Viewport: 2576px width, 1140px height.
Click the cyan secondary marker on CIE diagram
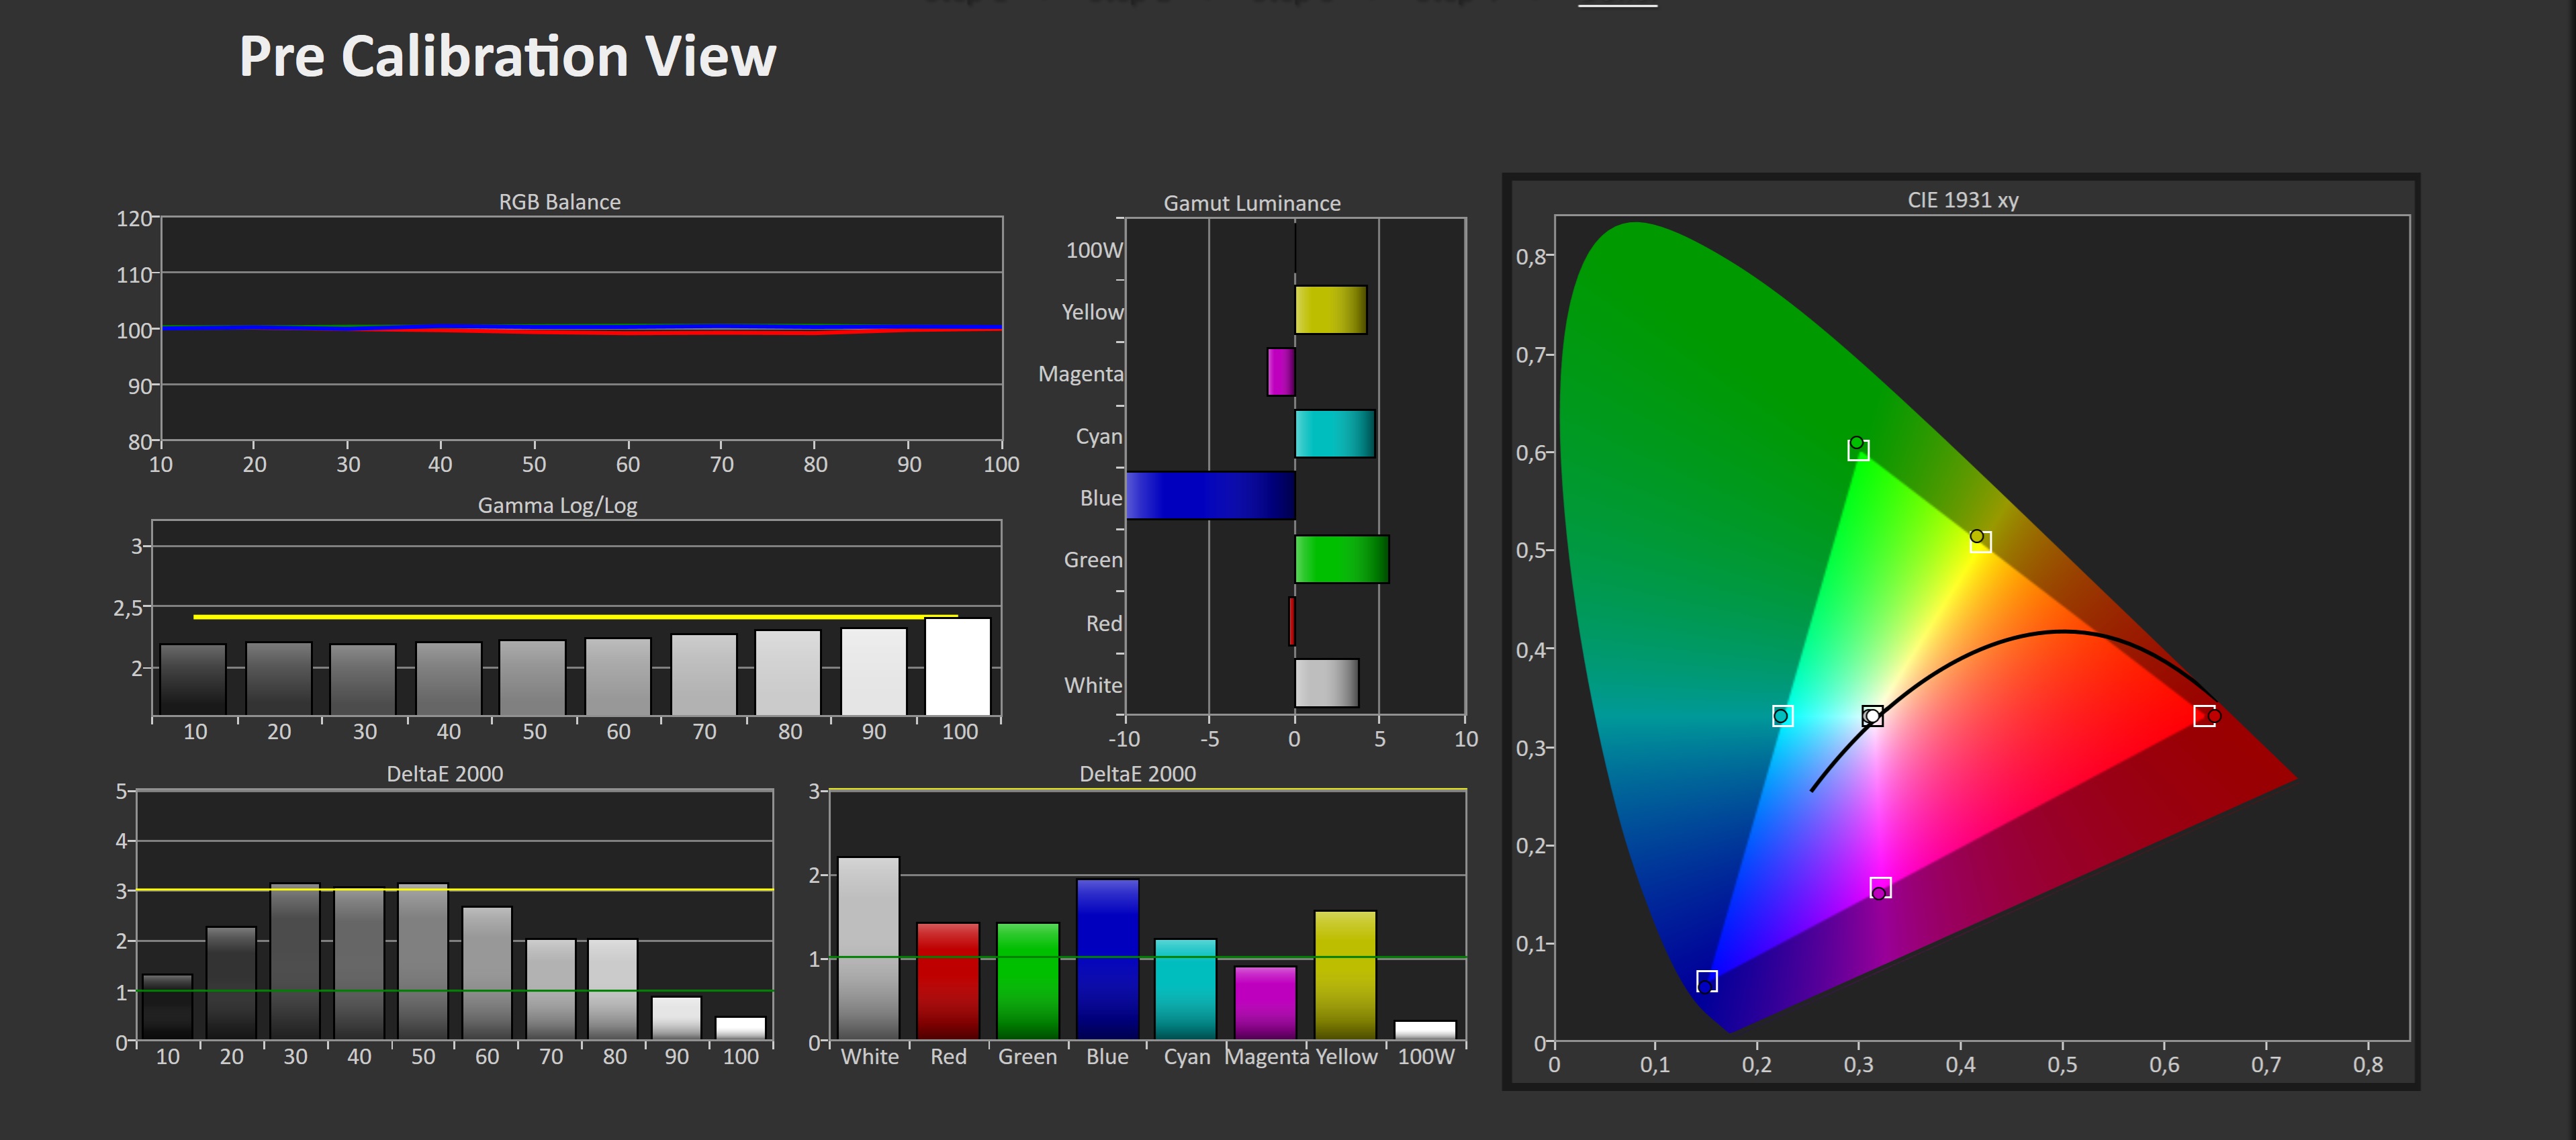pyautogui.click(x=1782, y=716)
